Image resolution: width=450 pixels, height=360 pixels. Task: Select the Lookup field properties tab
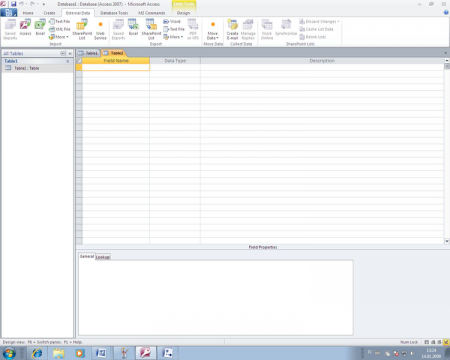[x=103, y=257]
